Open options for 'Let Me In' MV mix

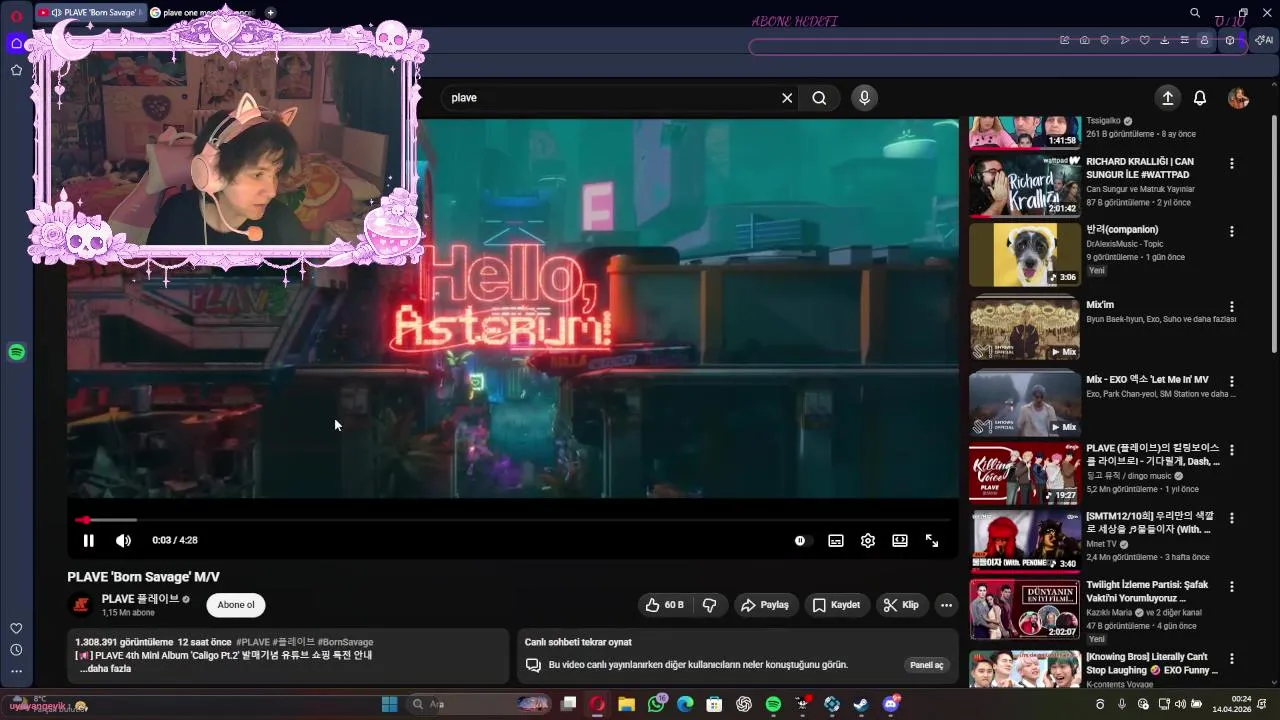(x=1232, y=382)
